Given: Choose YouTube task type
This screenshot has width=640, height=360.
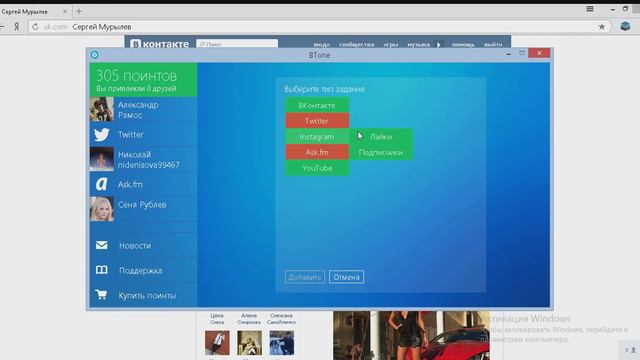Looking at the screenshot, I should (317, 168).
